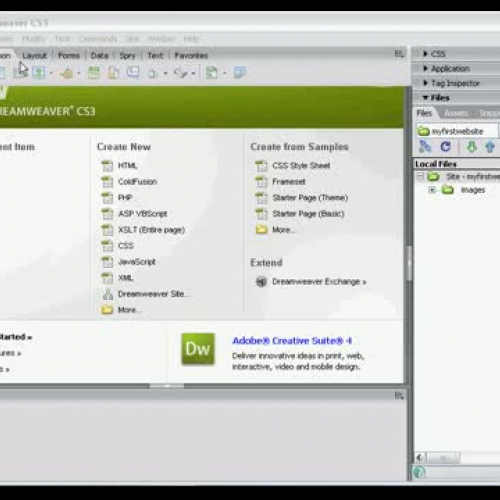
Task: Open the Media dropdown arrow in toolbar
Action: coord(79,73)
